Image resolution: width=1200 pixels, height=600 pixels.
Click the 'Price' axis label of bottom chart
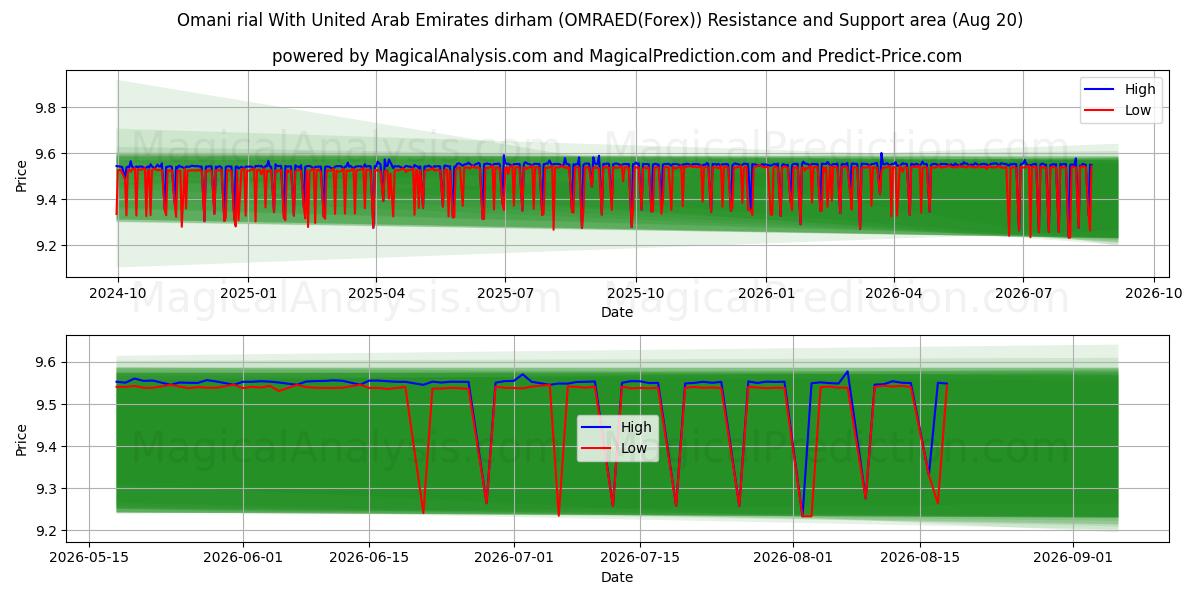[x=22, y=438]
